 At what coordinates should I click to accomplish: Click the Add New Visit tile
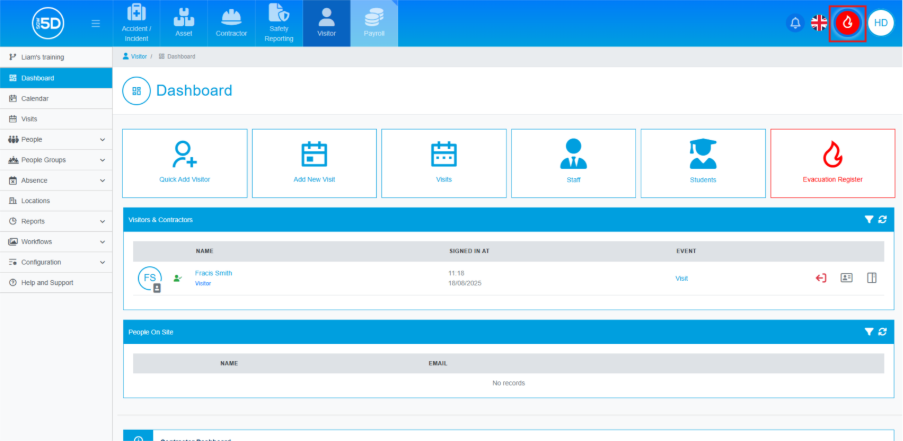click(314, 164)
